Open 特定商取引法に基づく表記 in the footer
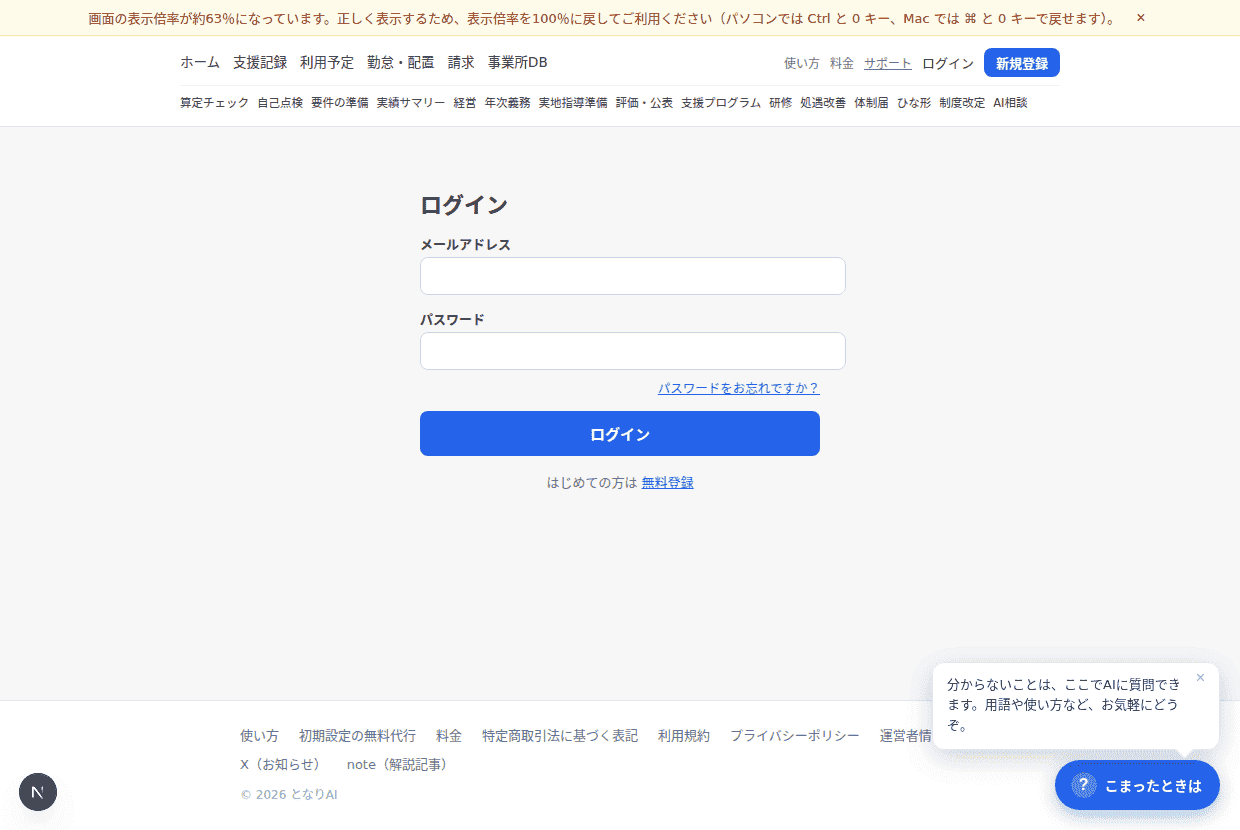The width and height of the screenshot is (1240, 830). pyautogui.click(x=560, y=736)
